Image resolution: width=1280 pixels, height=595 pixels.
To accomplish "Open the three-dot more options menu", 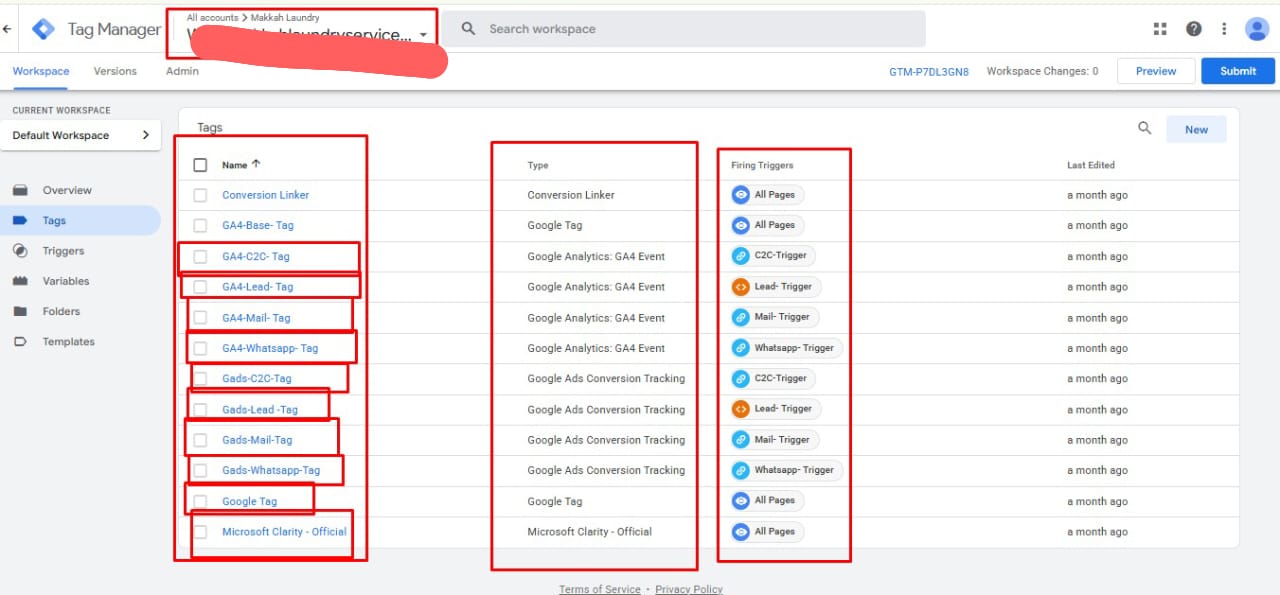I will (1224, 29).
